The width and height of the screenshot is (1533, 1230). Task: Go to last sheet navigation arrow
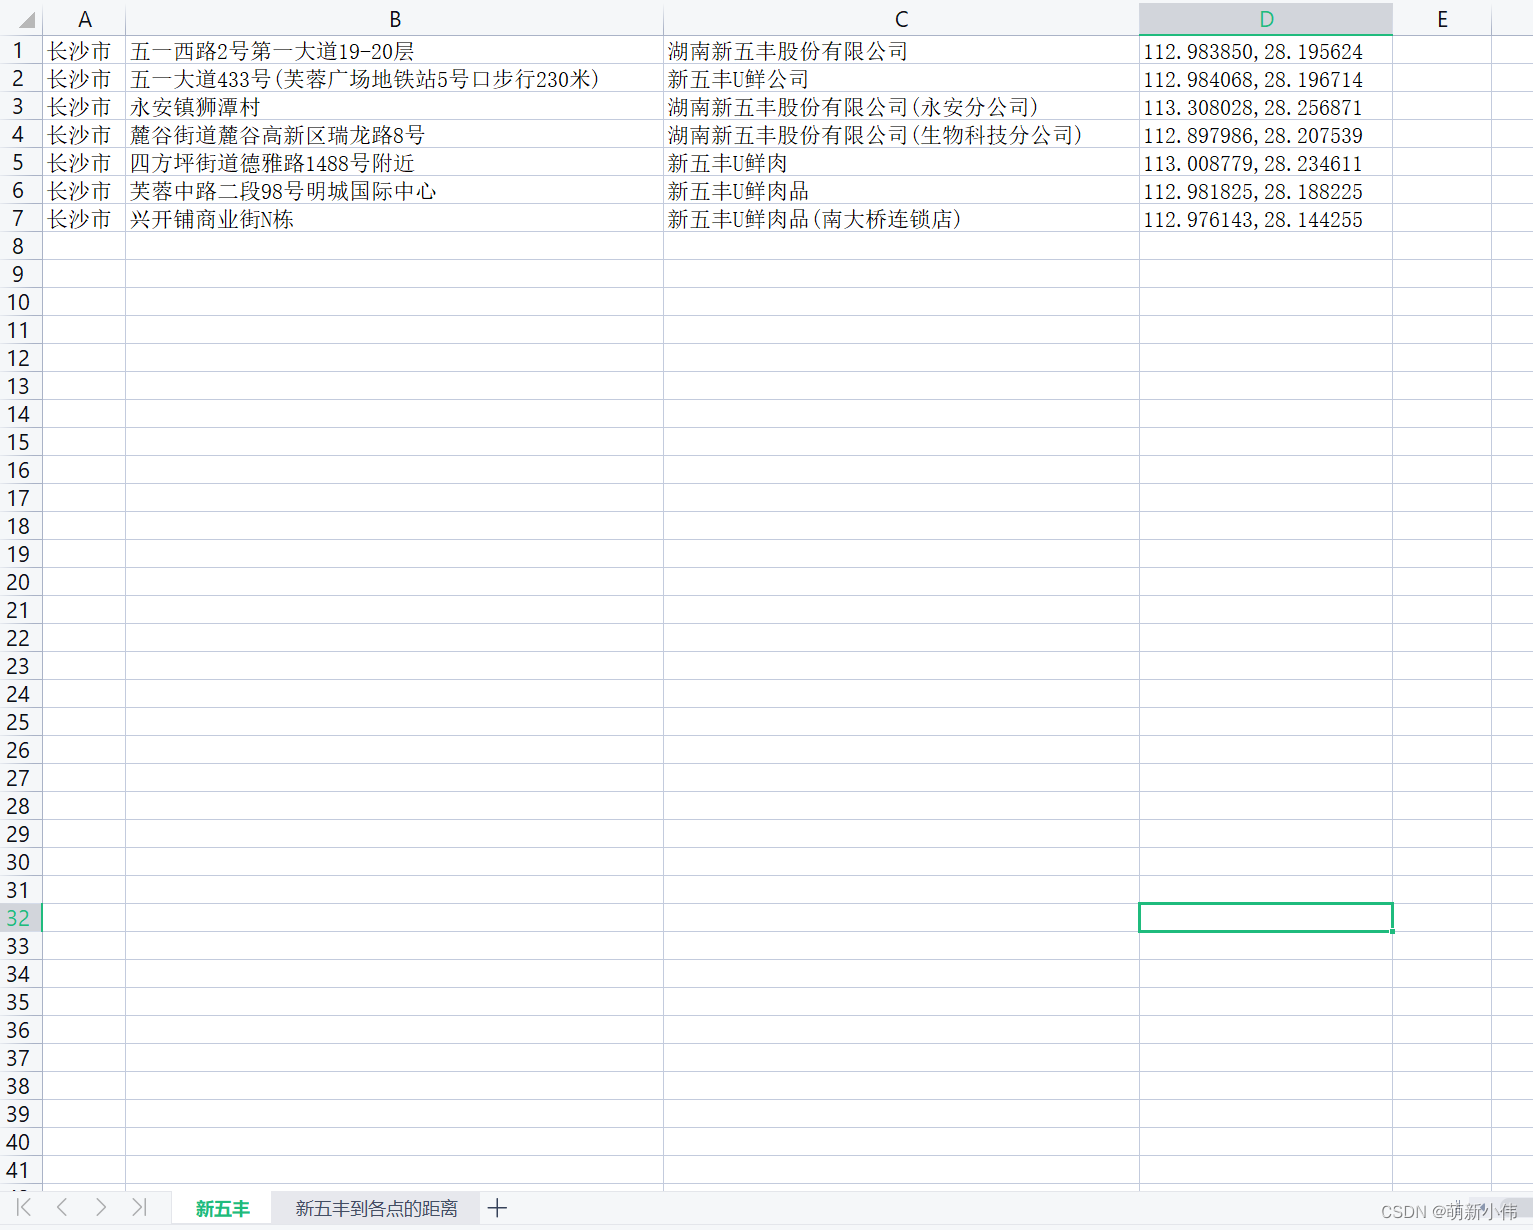tap(139, 1207)
